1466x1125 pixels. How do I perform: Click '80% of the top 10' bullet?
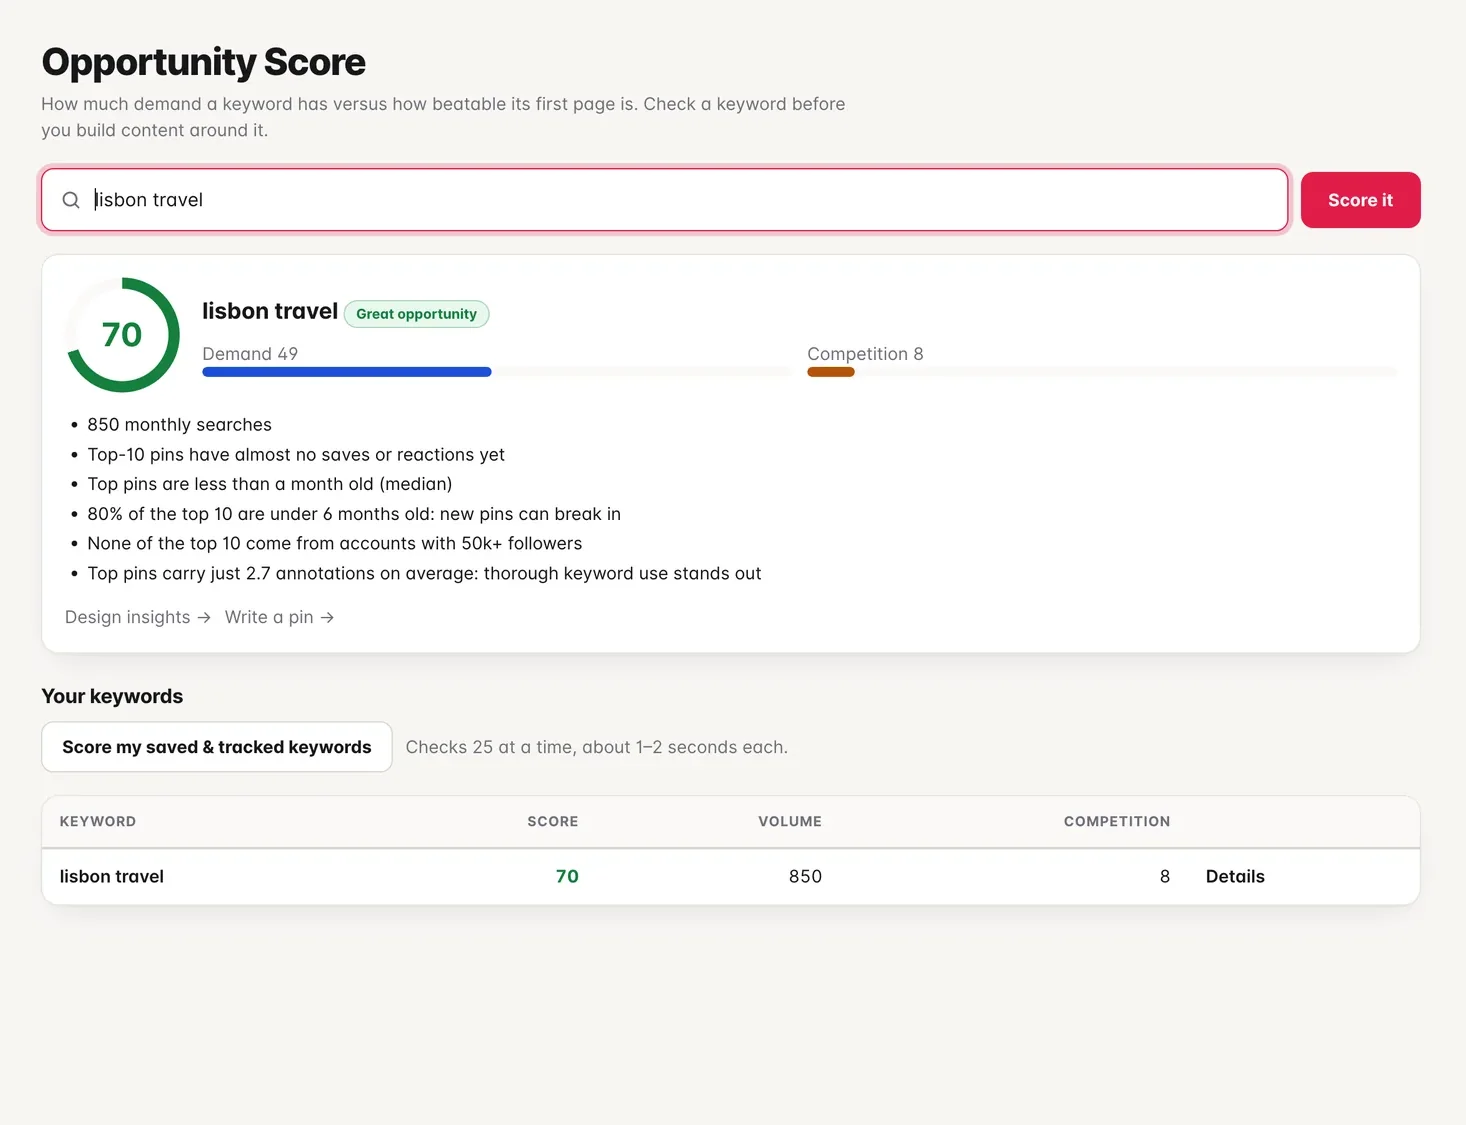click(x=354, y=514)
